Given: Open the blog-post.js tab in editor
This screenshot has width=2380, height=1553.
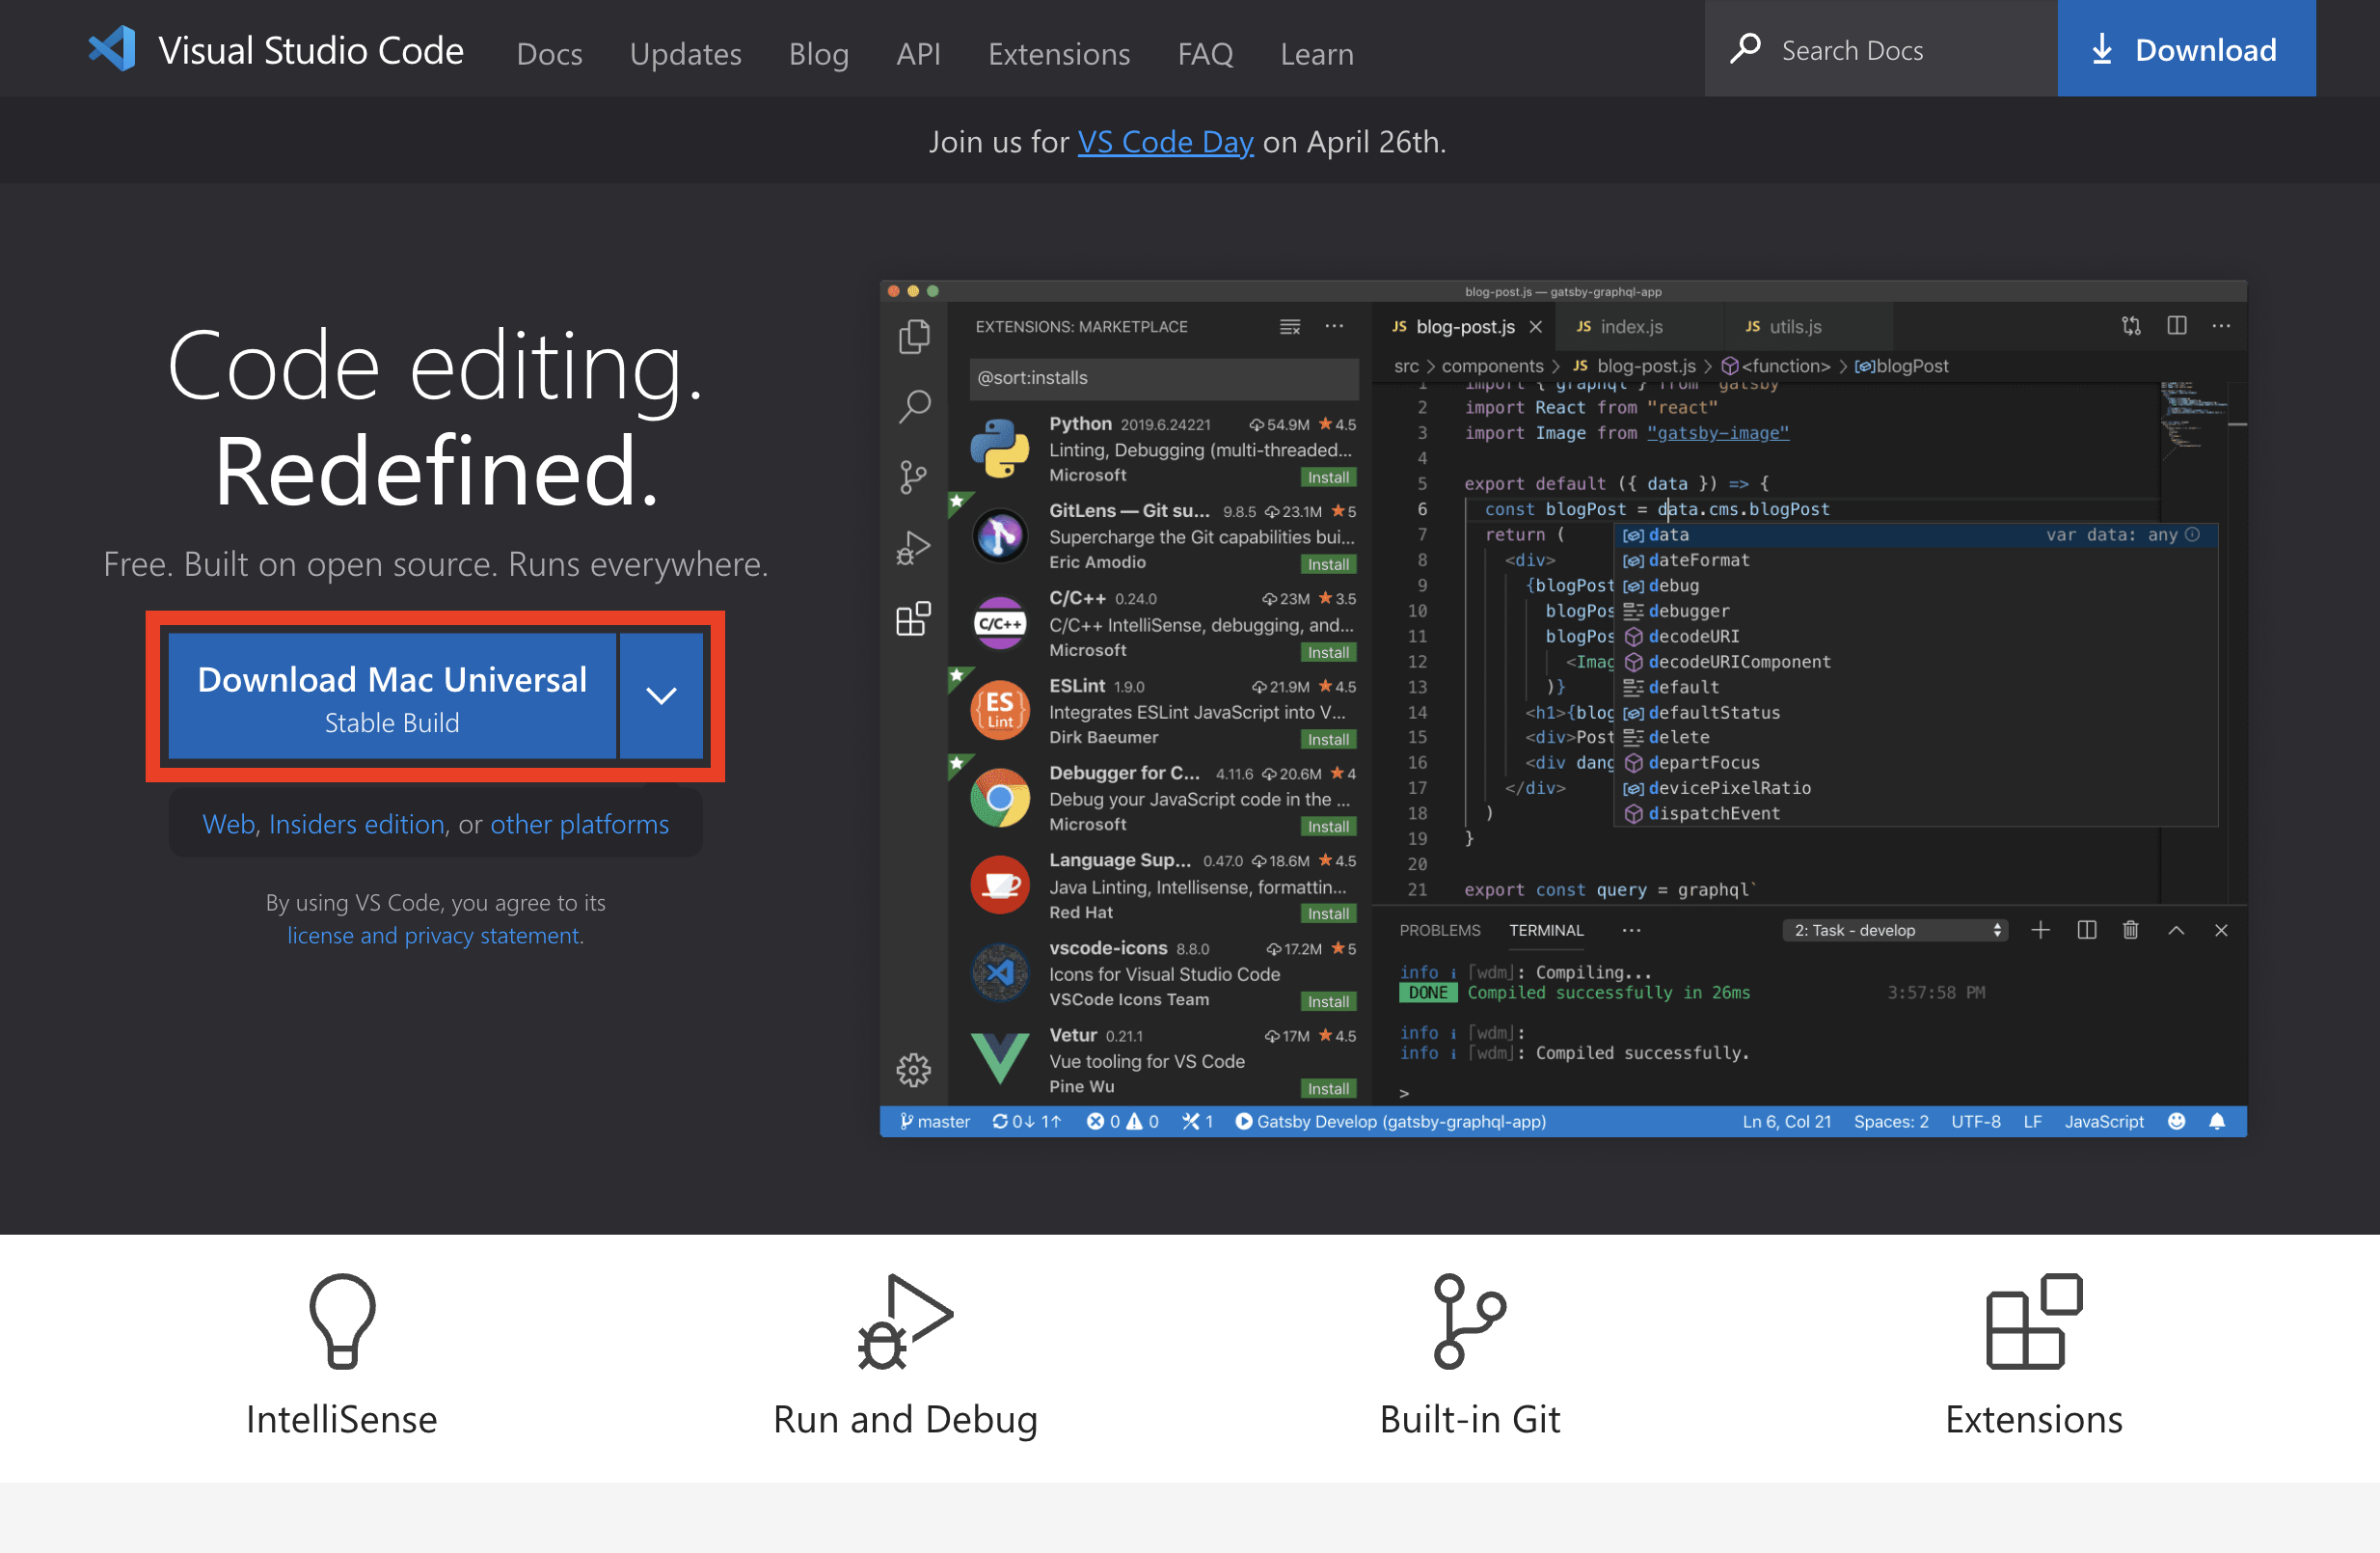Looking at the screenshot, I should click(1466, 328).
